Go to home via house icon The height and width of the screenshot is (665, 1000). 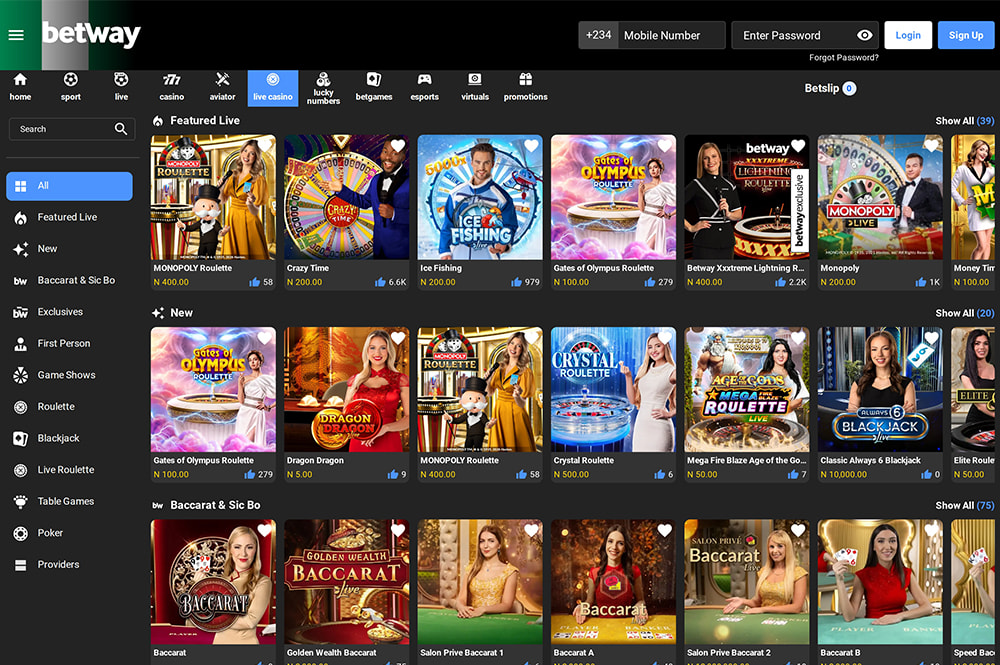[x=20, y=87]
